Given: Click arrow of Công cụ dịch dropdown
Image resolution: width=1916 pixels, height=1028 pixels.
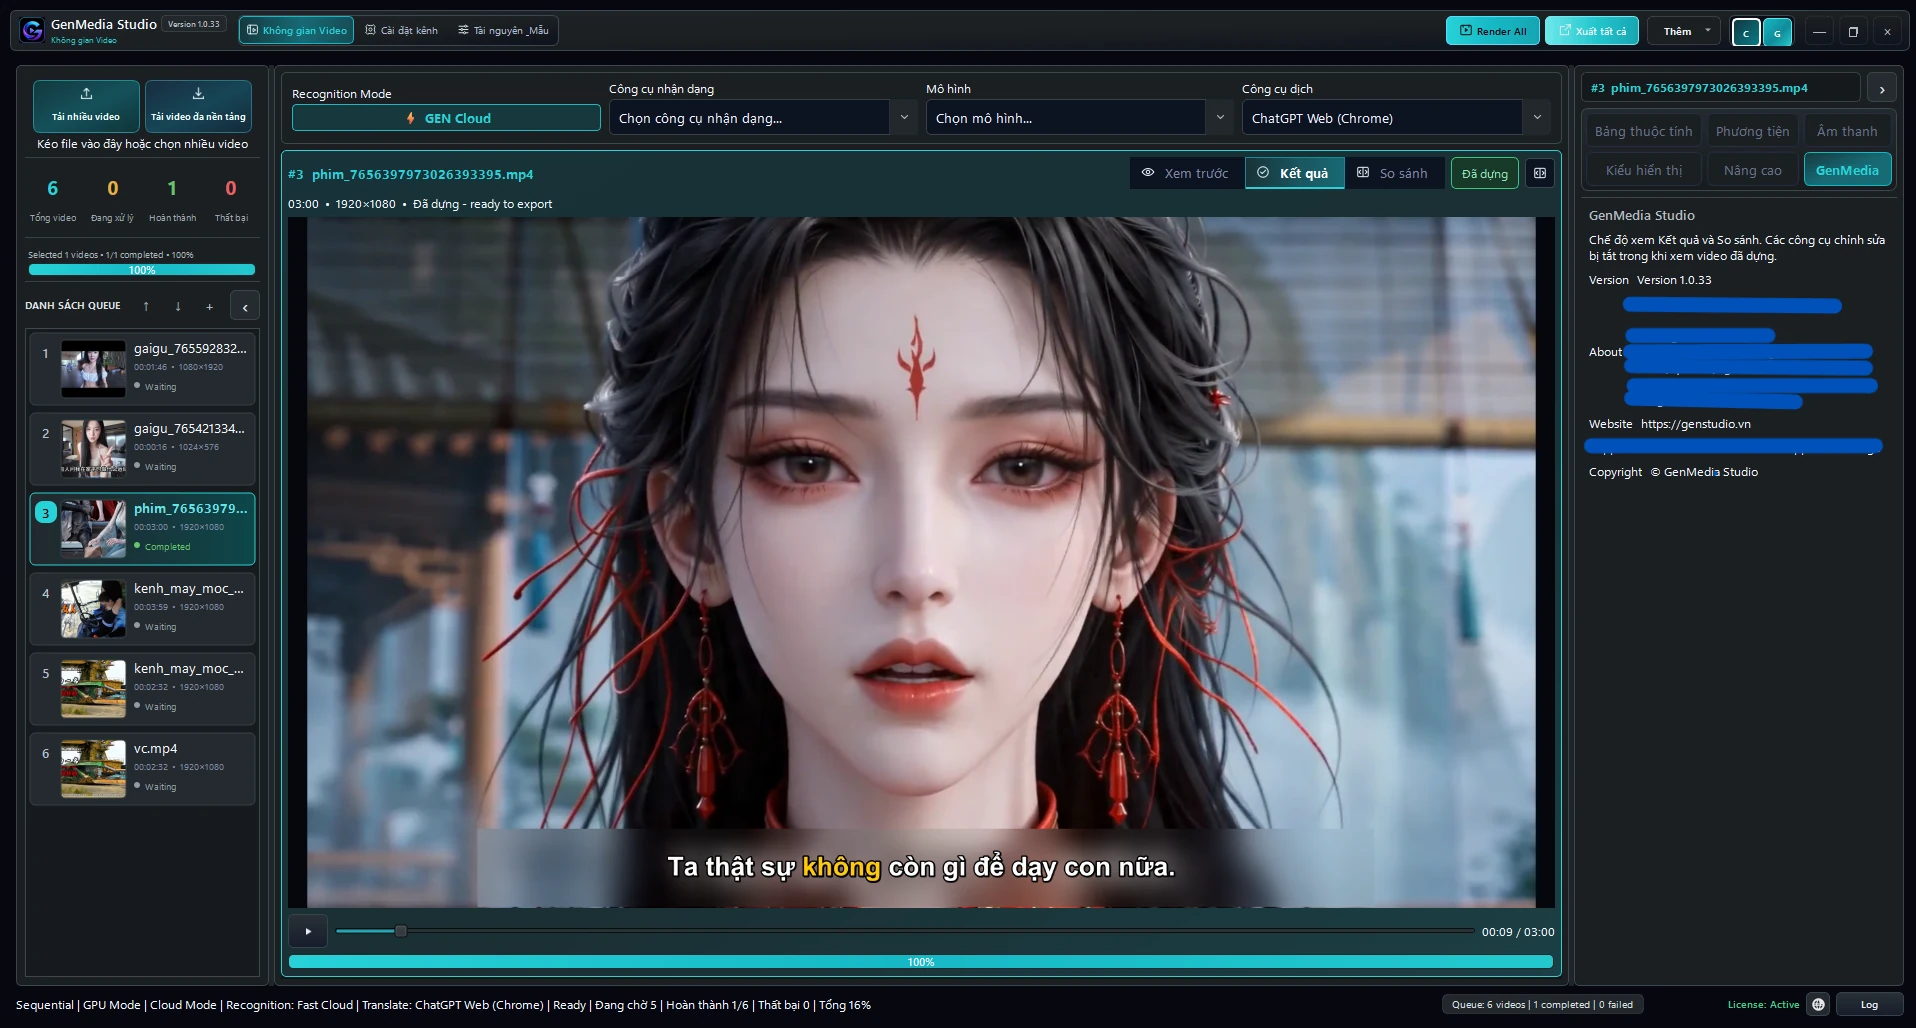Looking at the screenshot, I should 1537,118.
